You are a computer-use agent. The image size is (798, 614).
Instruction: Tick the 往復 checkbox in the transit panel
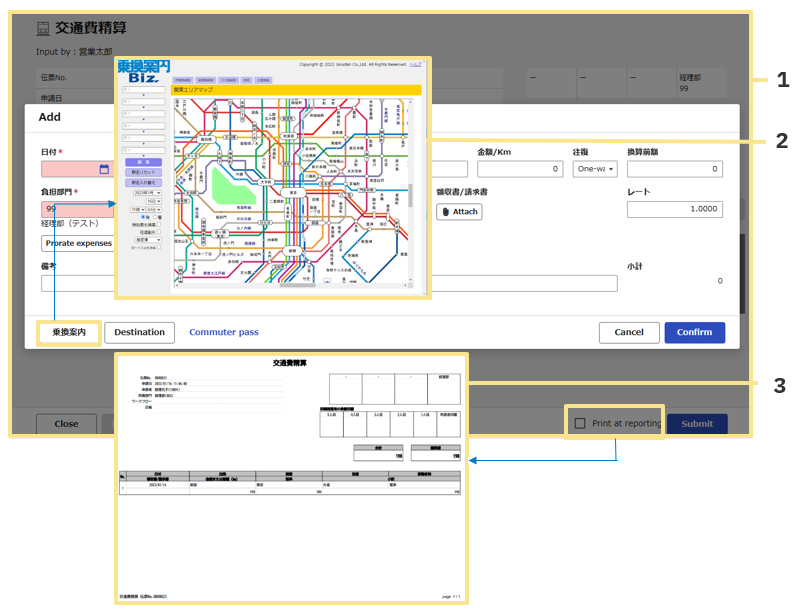tap(159, 232)
